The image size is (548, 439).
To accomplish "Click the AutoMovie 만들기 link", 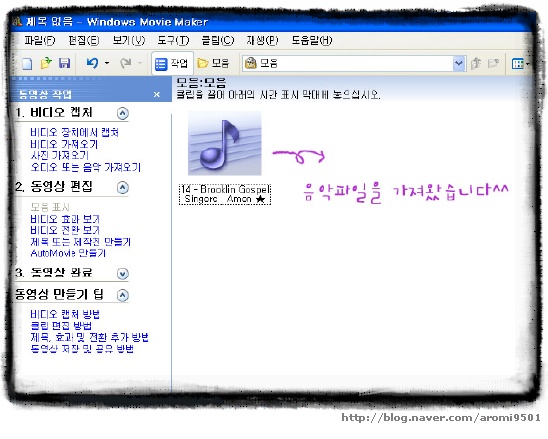I will coord(68,253).
